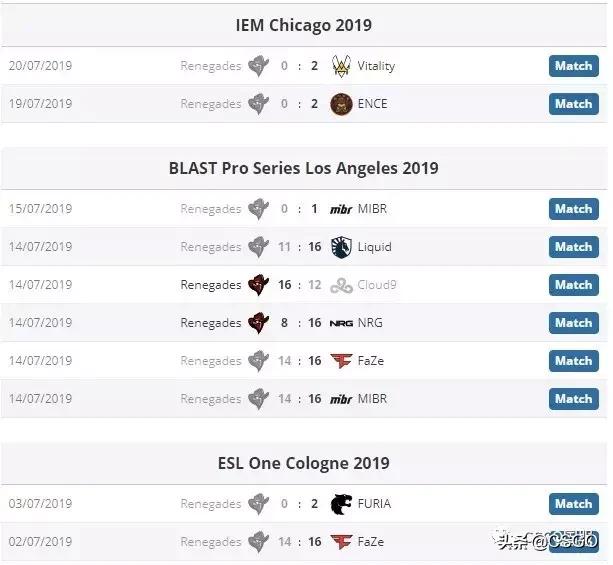Select the ESL One Cologne 2019 heading
Viewport: 613px width, 565px height.
click(304, 463)
